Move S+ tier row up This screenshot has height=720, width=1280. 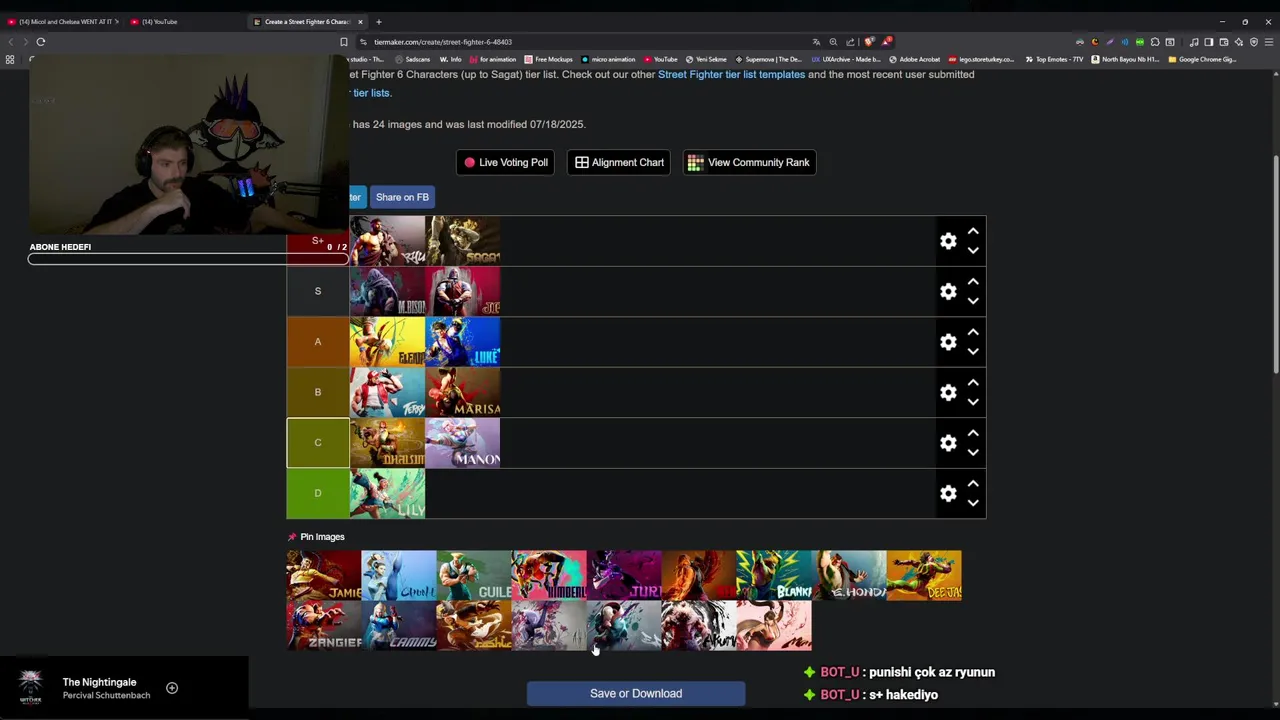[x=973, y=231]
